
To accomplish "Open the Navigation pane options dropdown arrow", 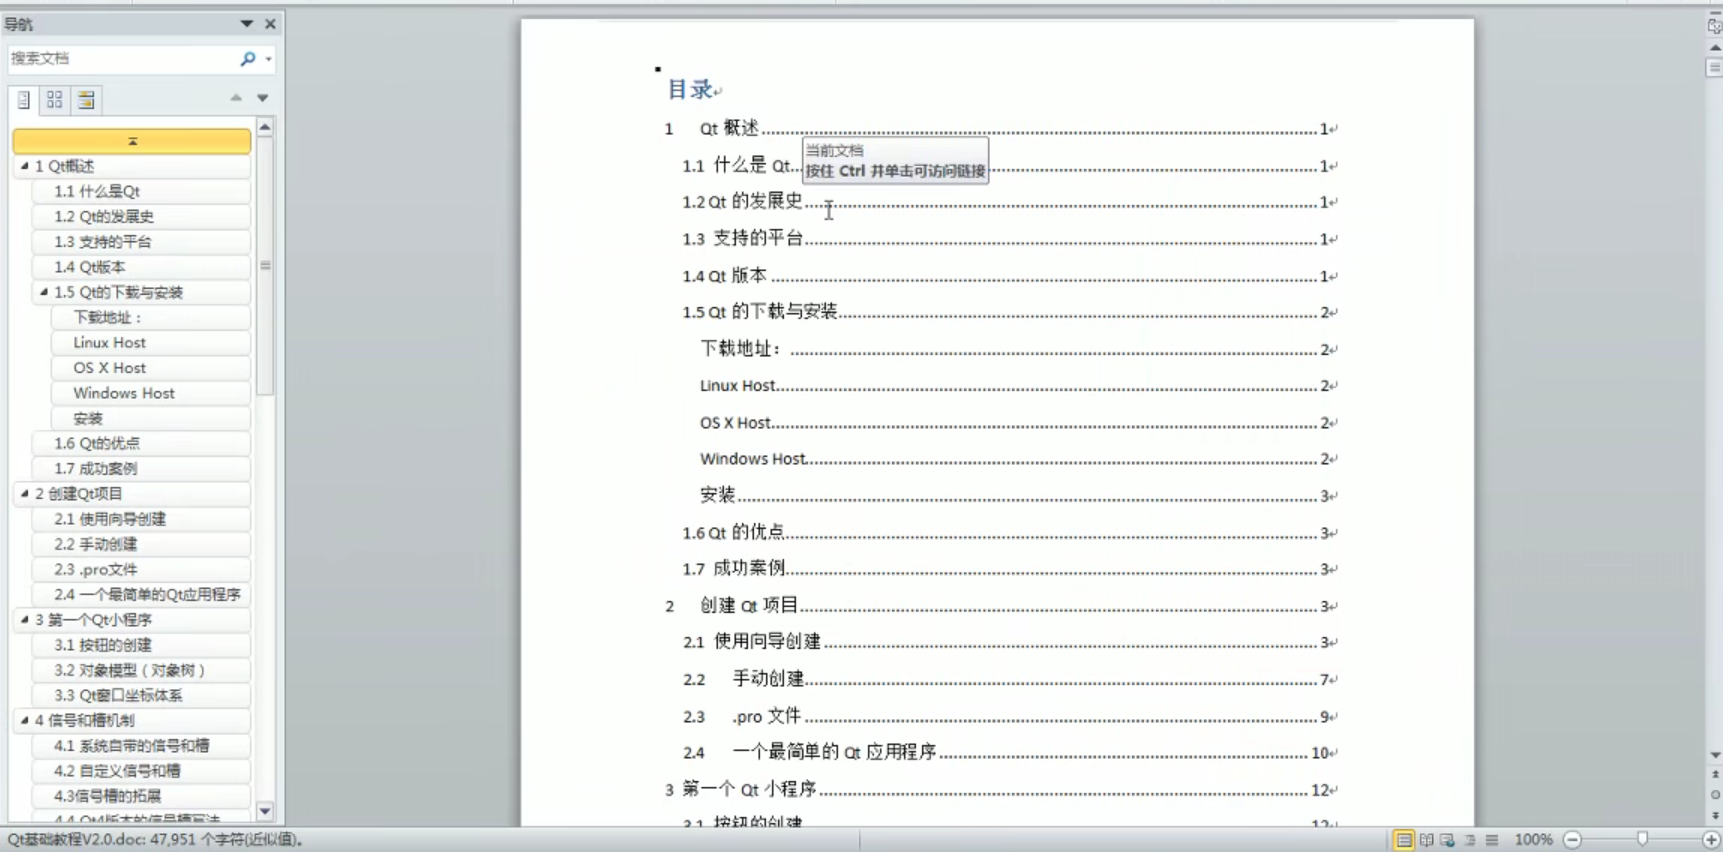I will [x=246, y=23].
